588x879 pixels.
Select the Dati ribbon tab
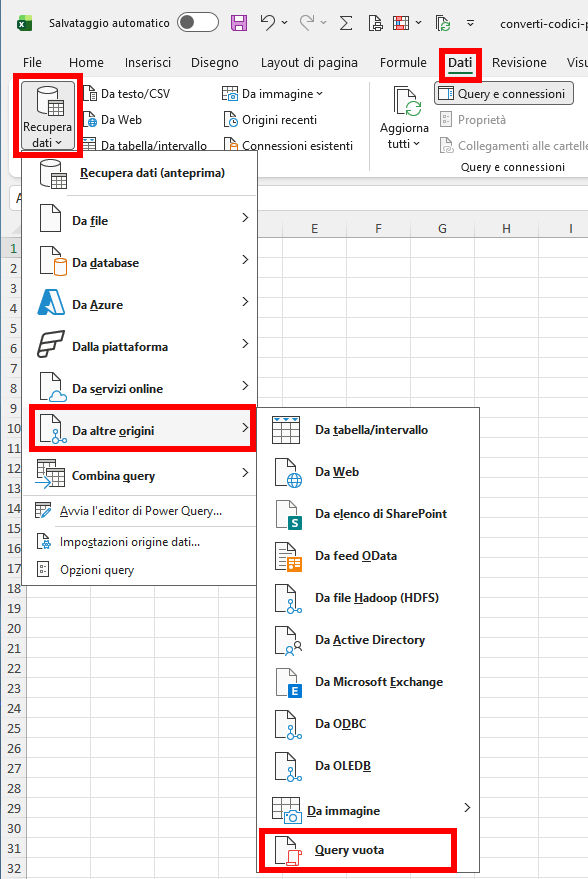click(460, 62)
